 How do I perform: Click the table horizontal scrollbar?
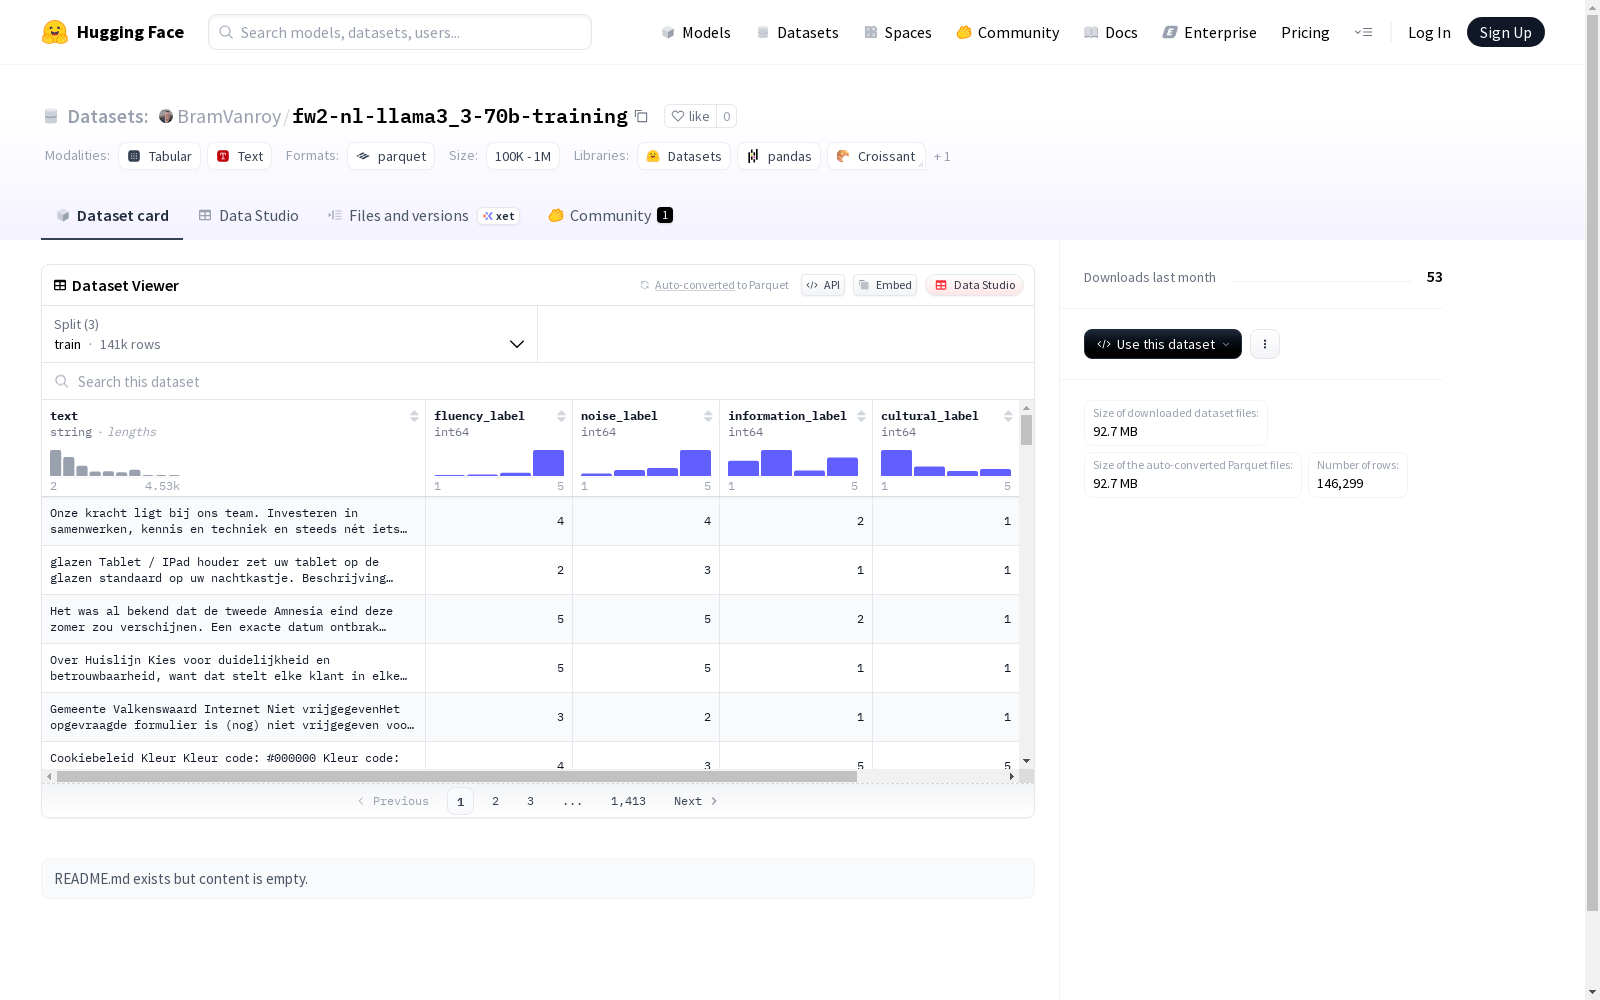tap(457, 776)
